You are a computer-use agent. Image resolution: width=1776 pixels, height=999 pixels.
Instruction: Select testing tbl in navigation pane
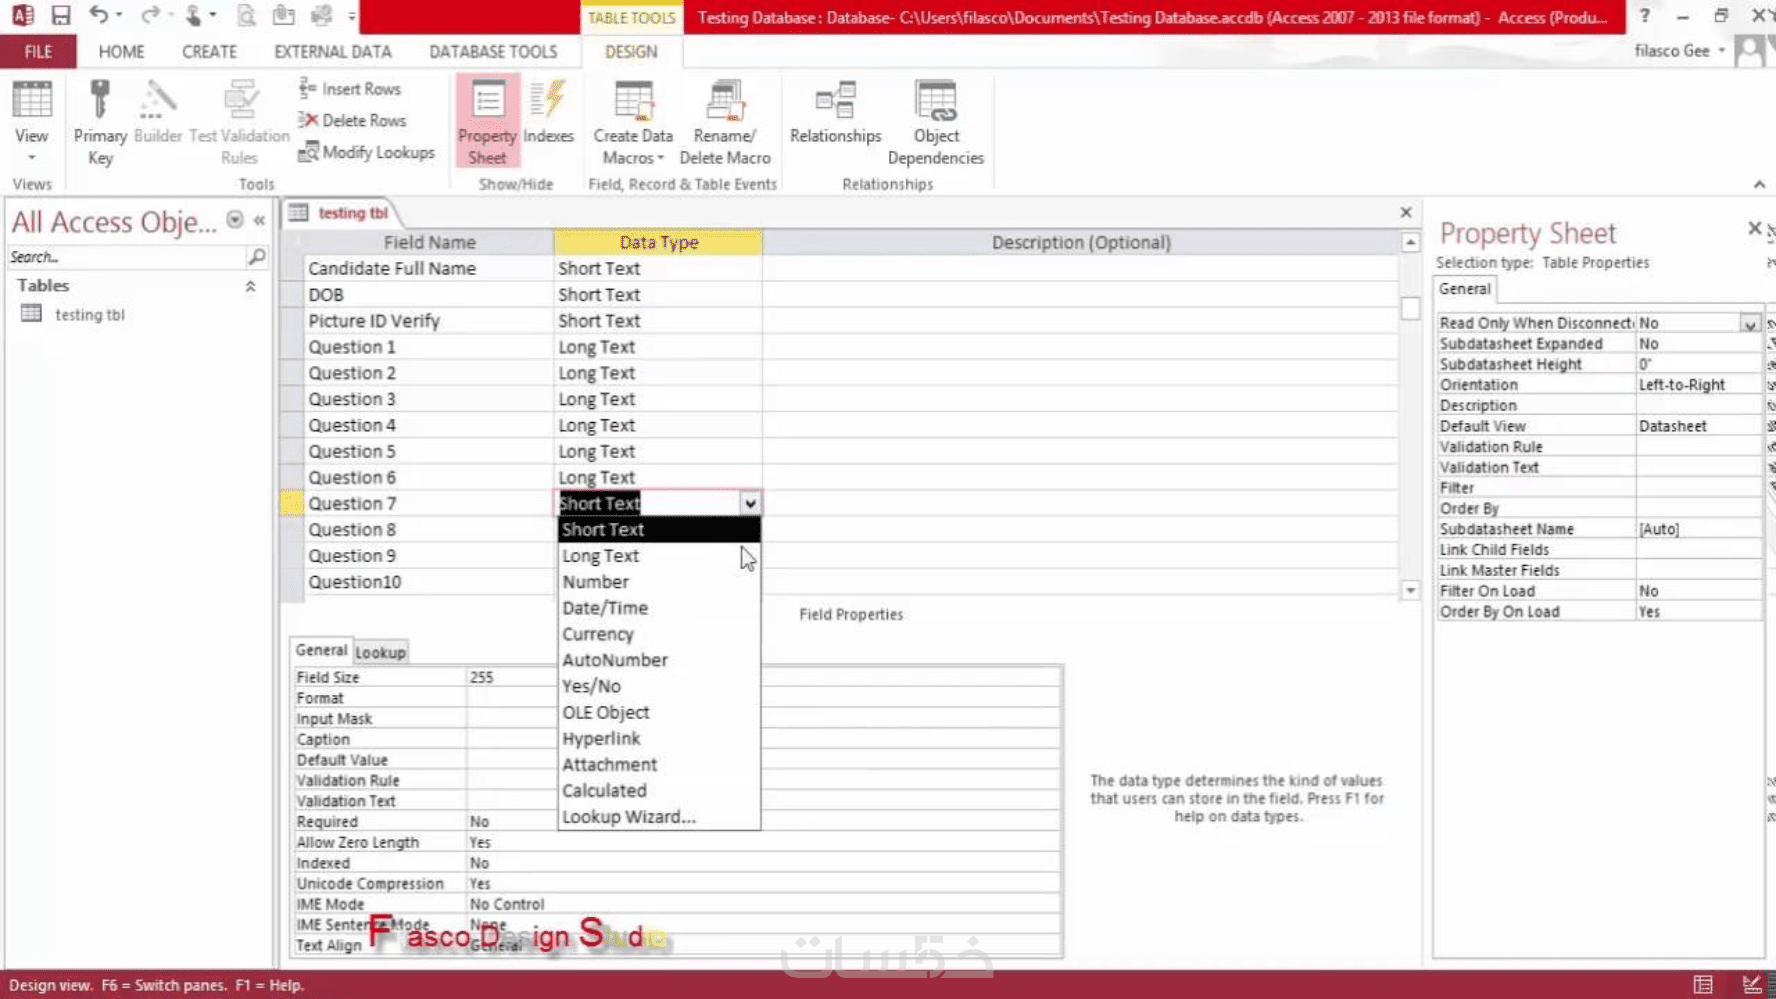89,314
